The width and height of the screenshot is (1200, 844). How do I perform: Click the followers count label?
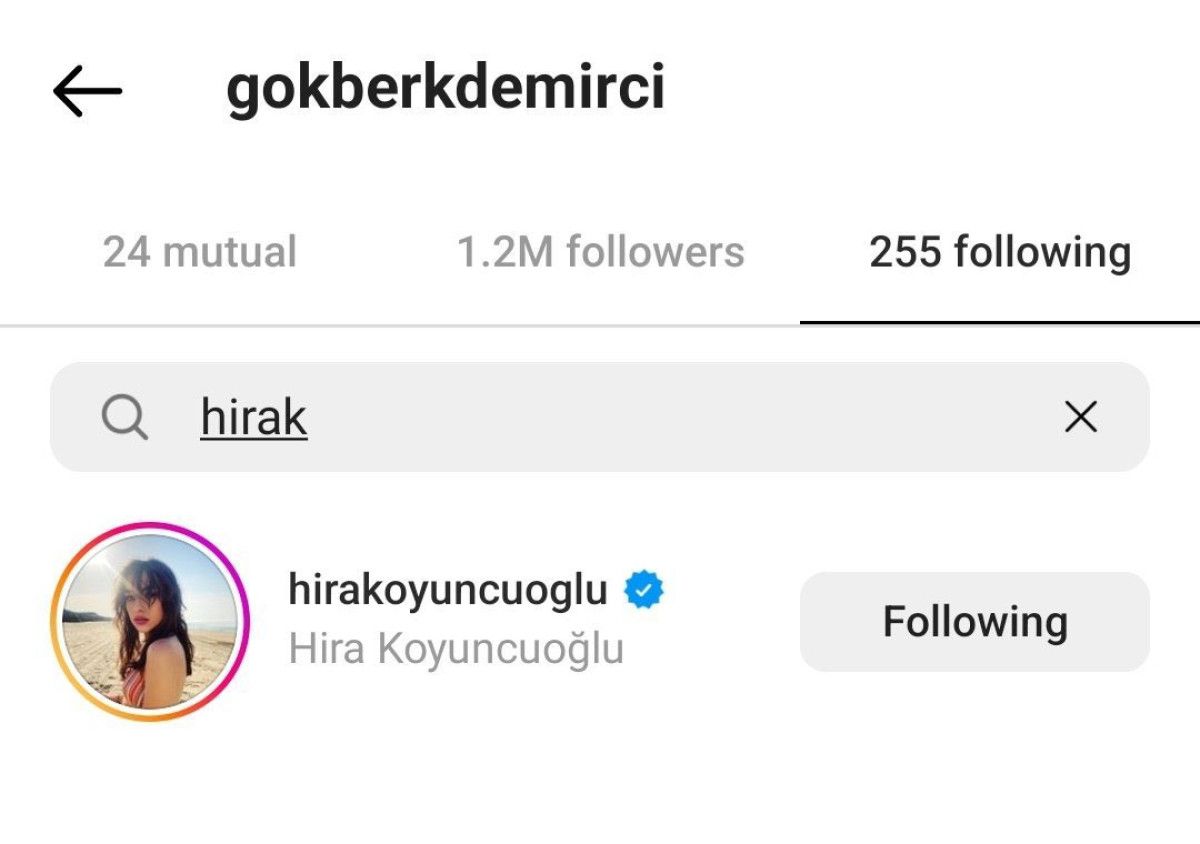click(x=600, y=252)
